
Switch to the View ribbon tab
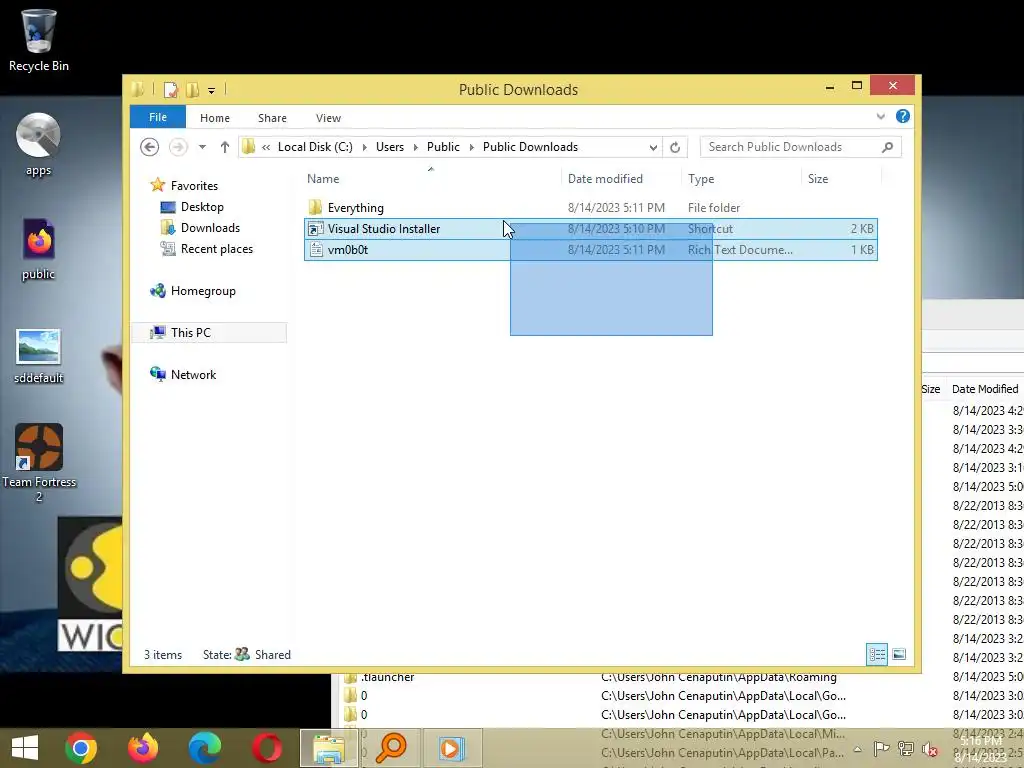point(328,118)
